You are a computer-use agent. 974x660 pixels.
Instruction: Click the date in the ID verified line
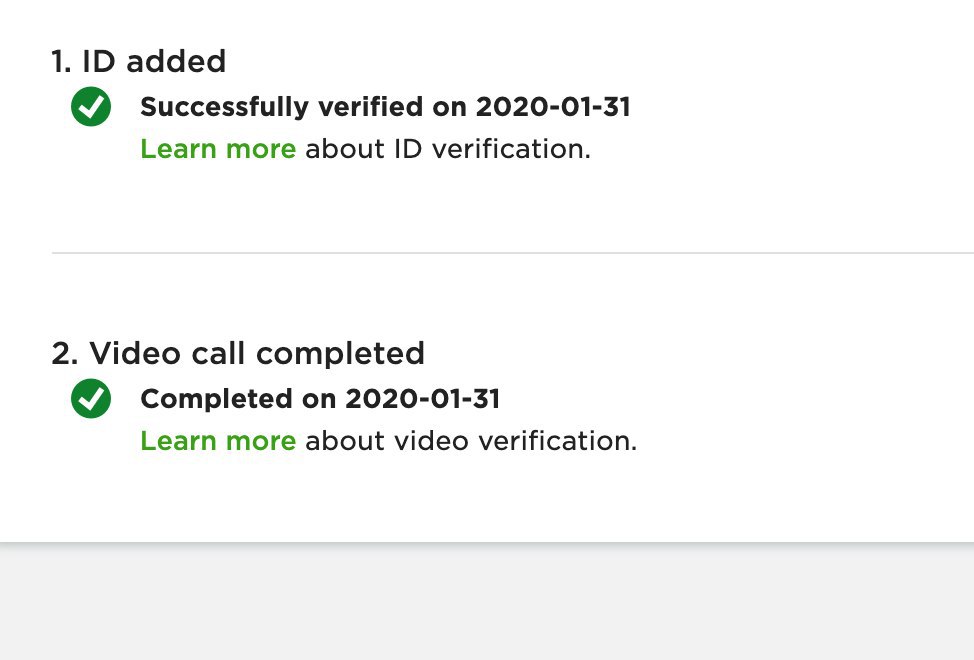[x=553, y=107]
